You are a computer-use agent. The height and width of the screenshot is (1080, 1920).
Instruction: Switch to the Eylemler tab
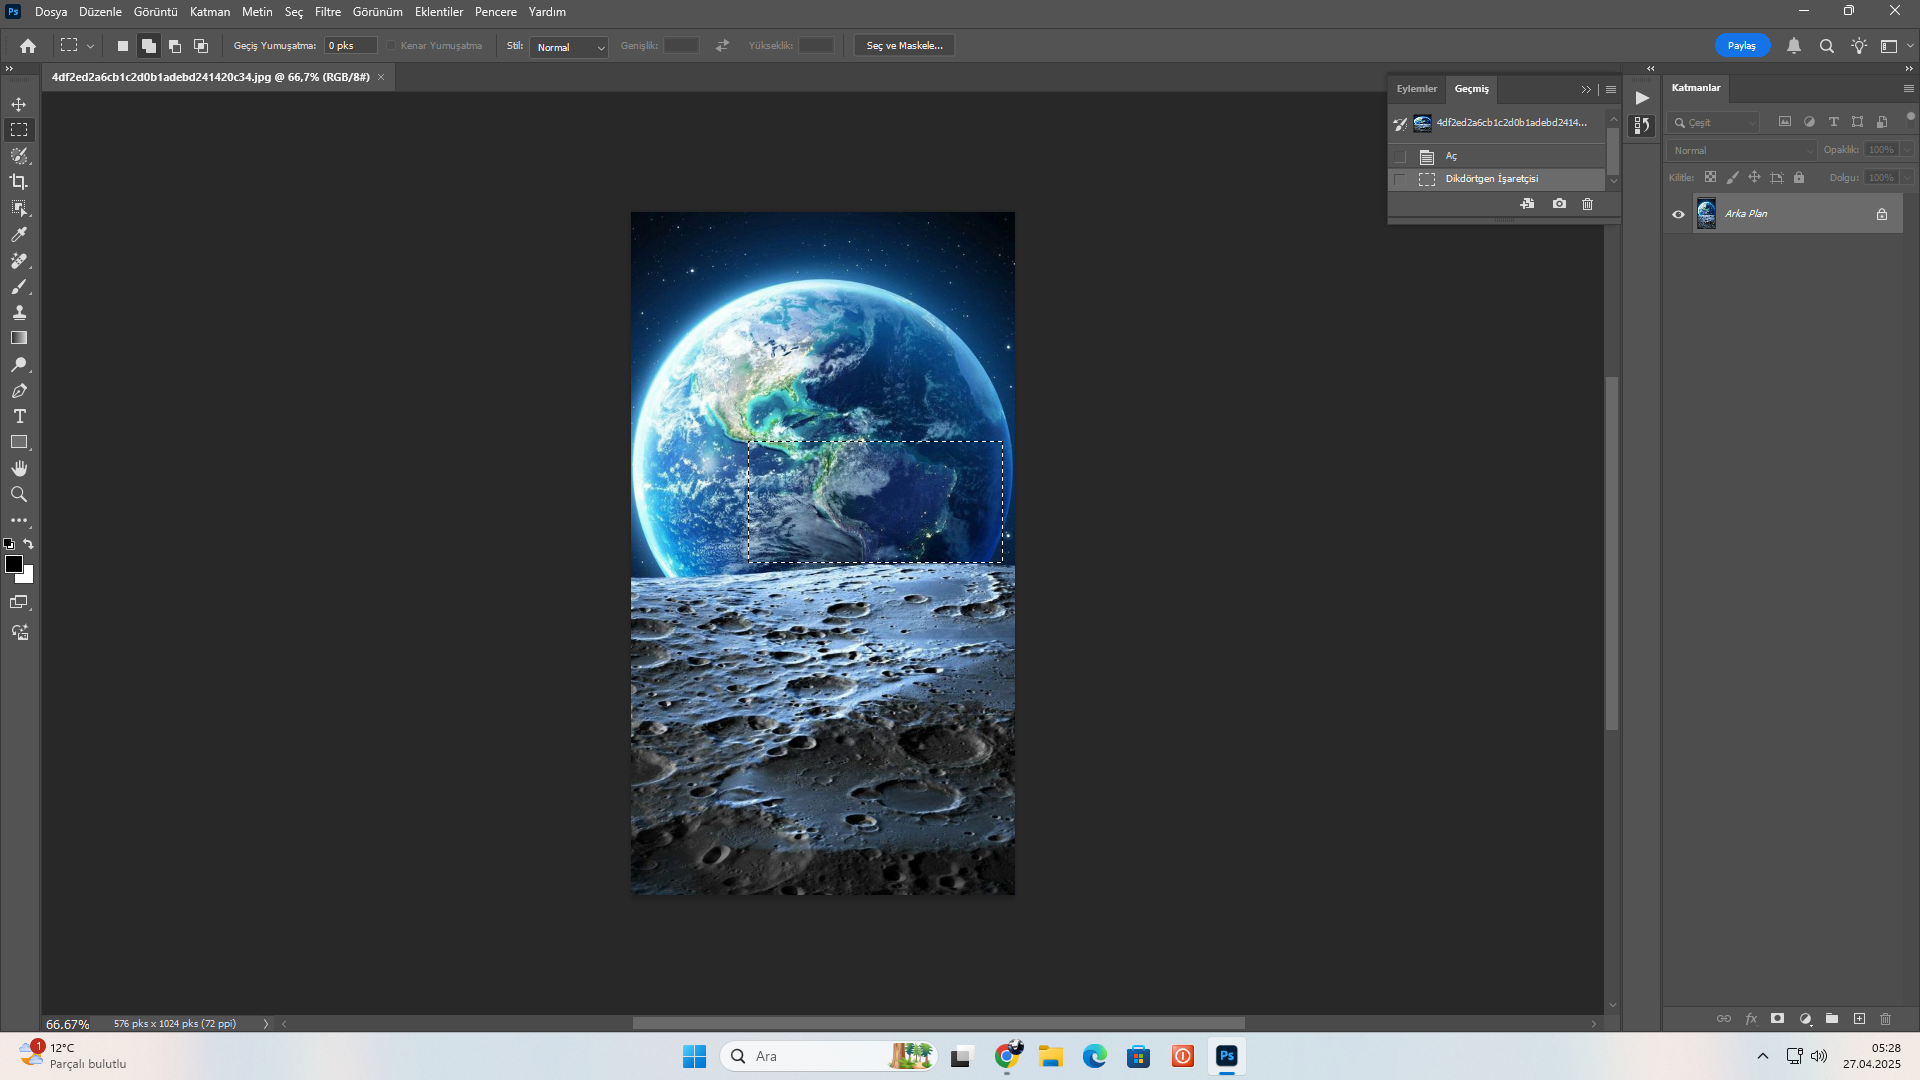pyautogui.click(x=1416, y=89)
